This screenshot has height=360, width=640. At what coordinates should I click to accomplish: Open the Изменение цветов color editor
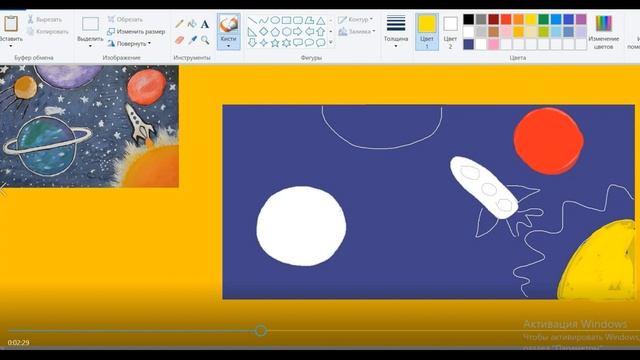604,32
